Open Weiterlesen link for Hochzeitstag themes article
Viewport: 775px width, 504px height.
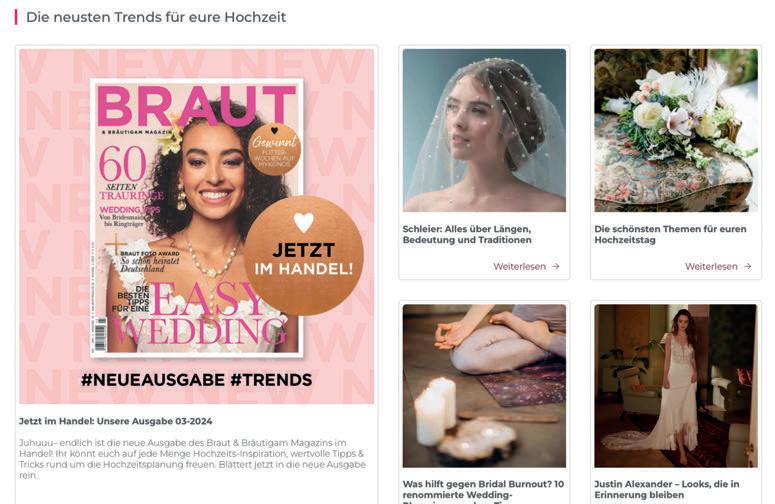711,266
